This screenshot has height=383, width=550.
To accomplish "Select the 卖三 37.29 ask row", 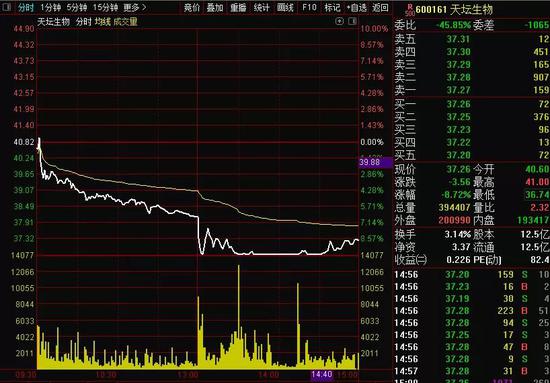I will point(471,65).
